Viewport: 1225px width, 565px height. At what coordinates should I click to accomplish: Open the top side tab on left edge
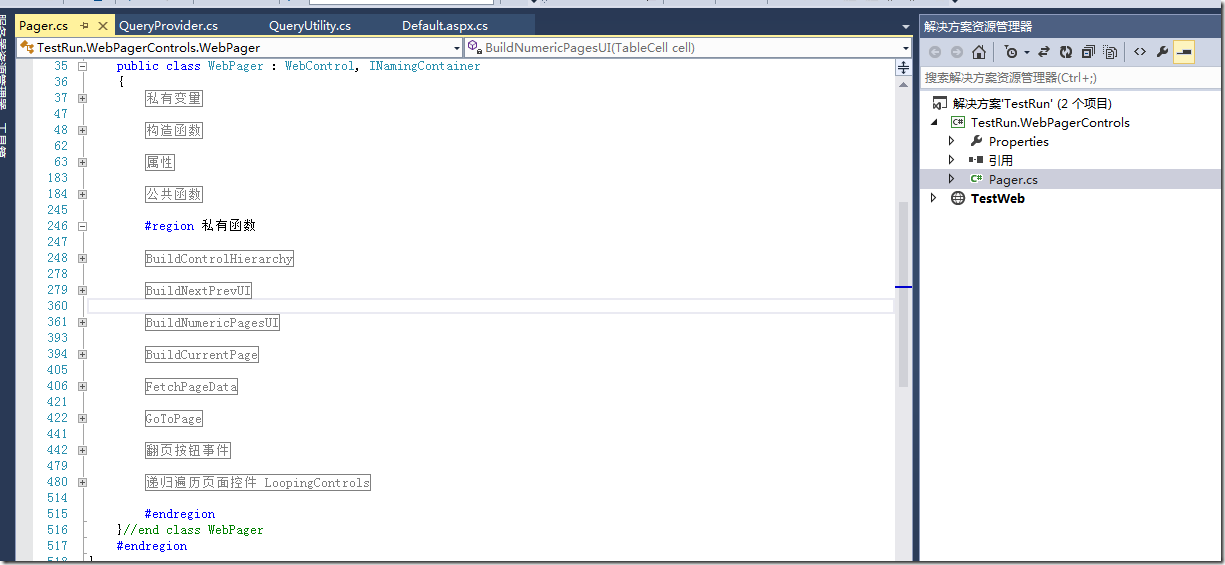point(4,60)
